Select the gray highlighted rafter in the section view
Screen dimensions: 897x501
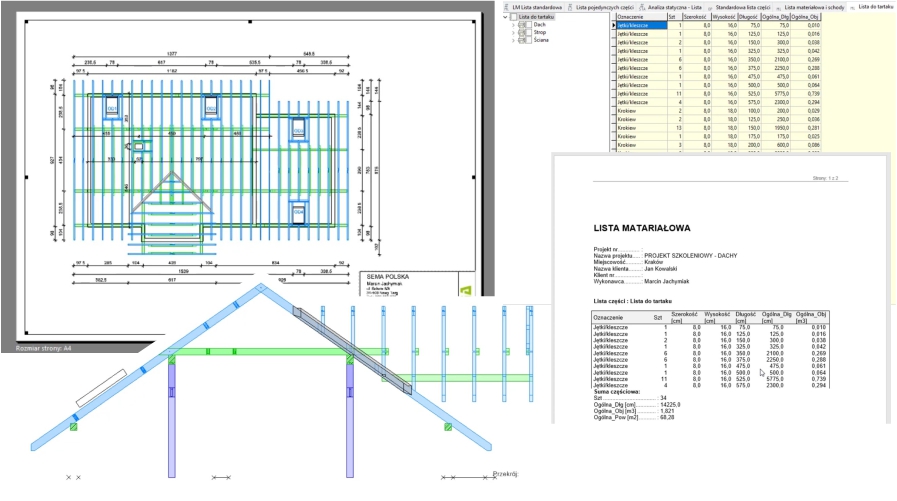352,348
